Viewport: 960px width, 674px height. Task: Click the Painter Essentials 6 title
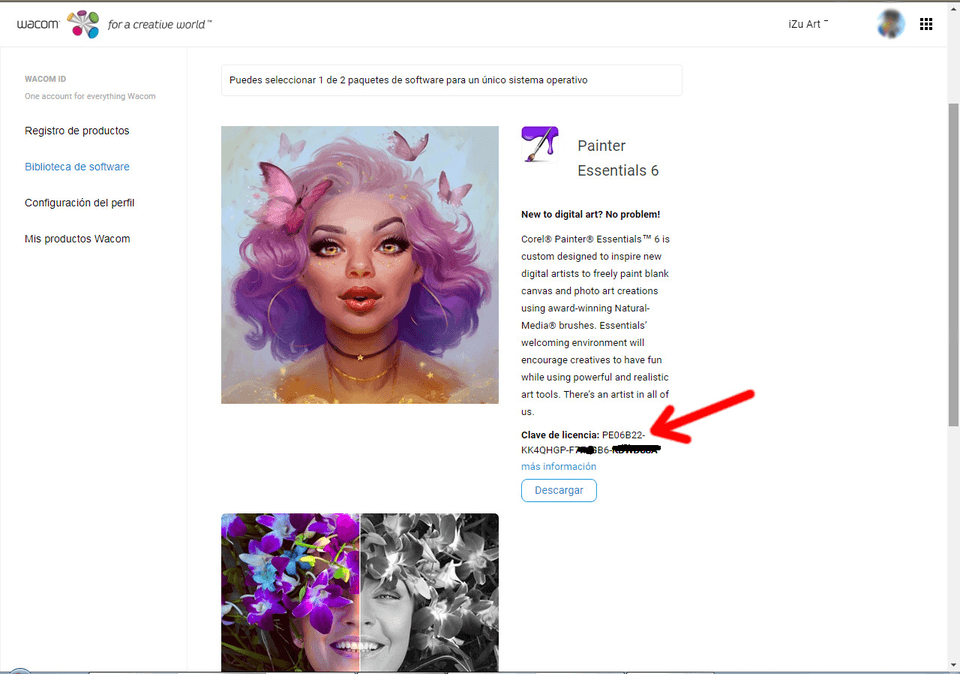pos(617,158)
